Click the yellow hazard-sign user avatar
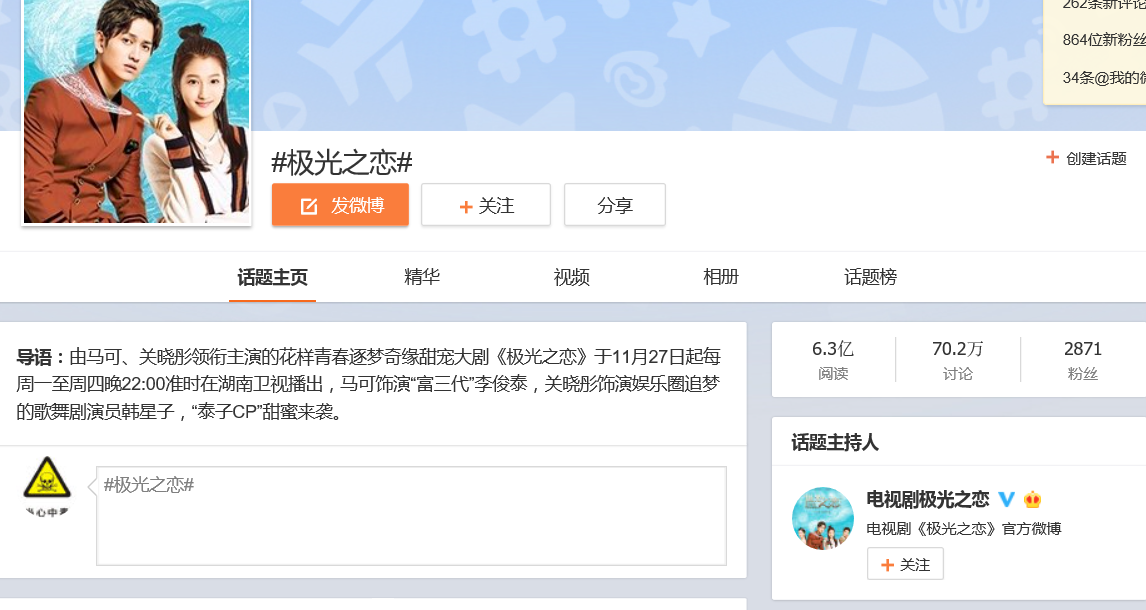The image size is (1146, 610). [x=47, y=479]
